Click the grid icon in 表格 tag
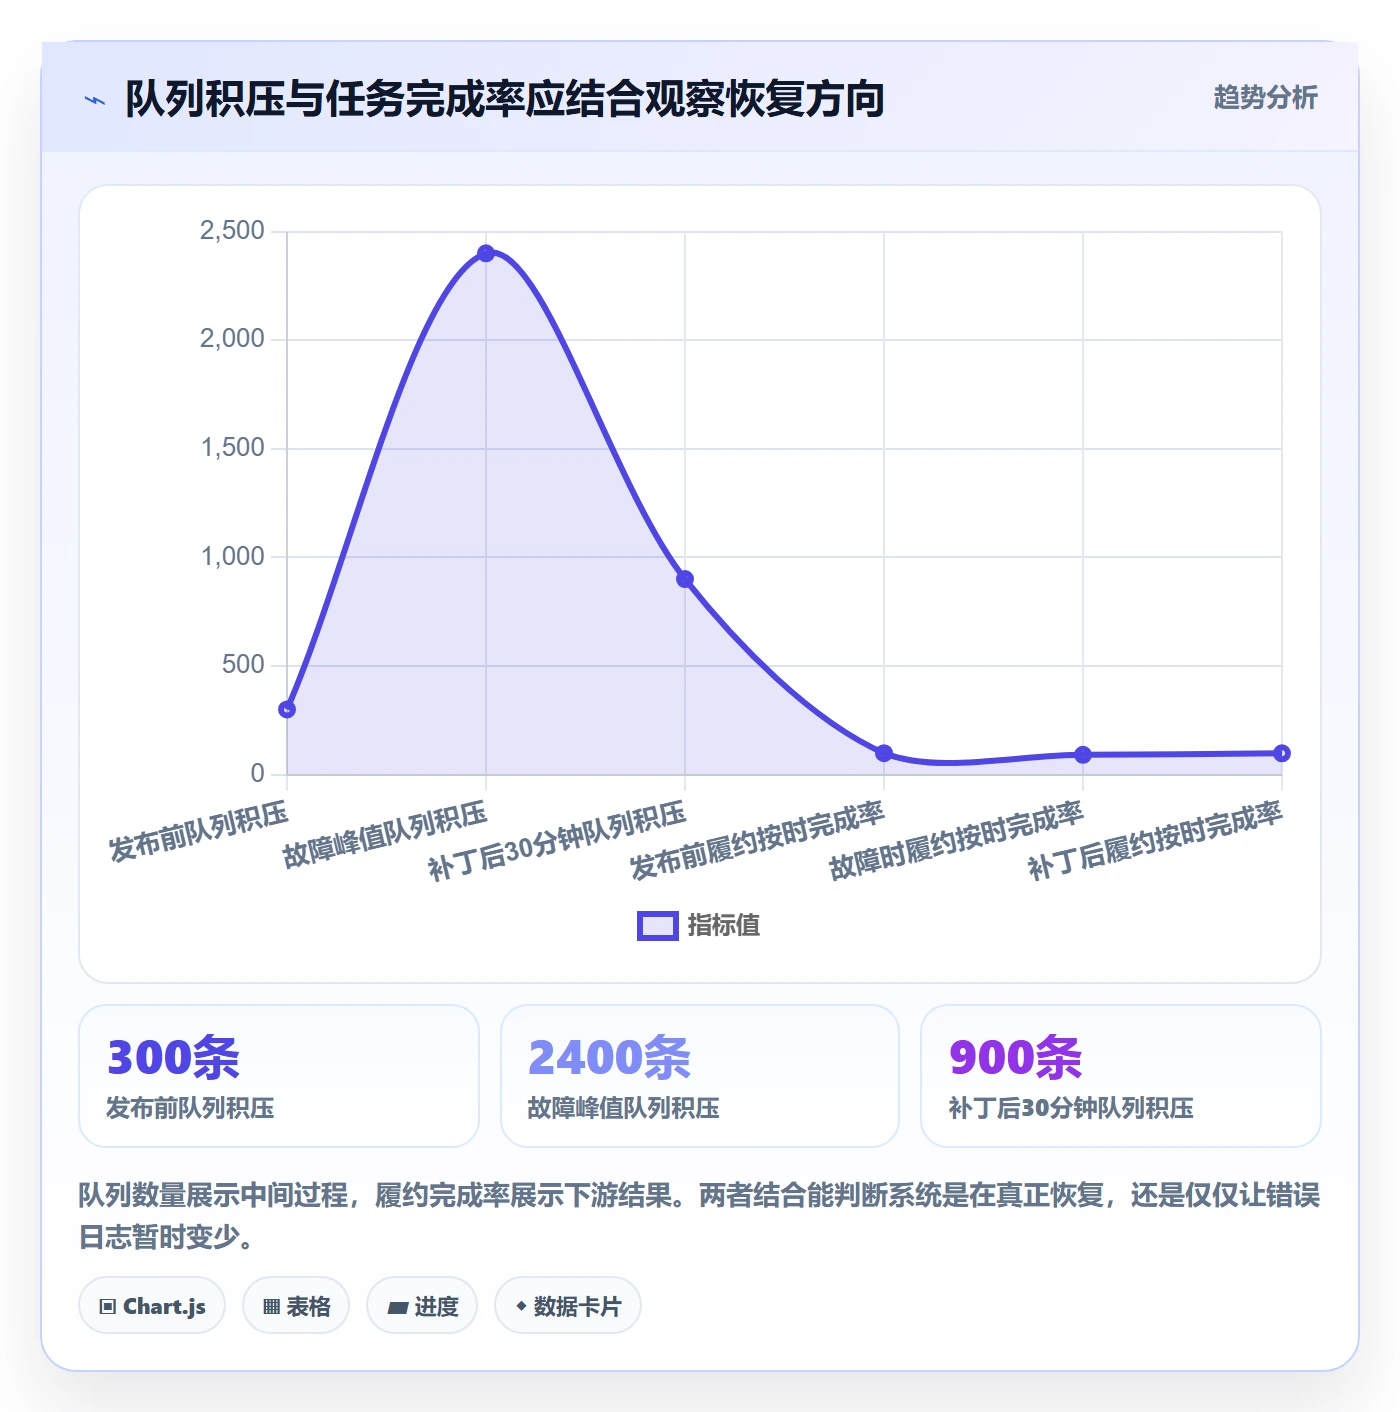 [271, 1307]
